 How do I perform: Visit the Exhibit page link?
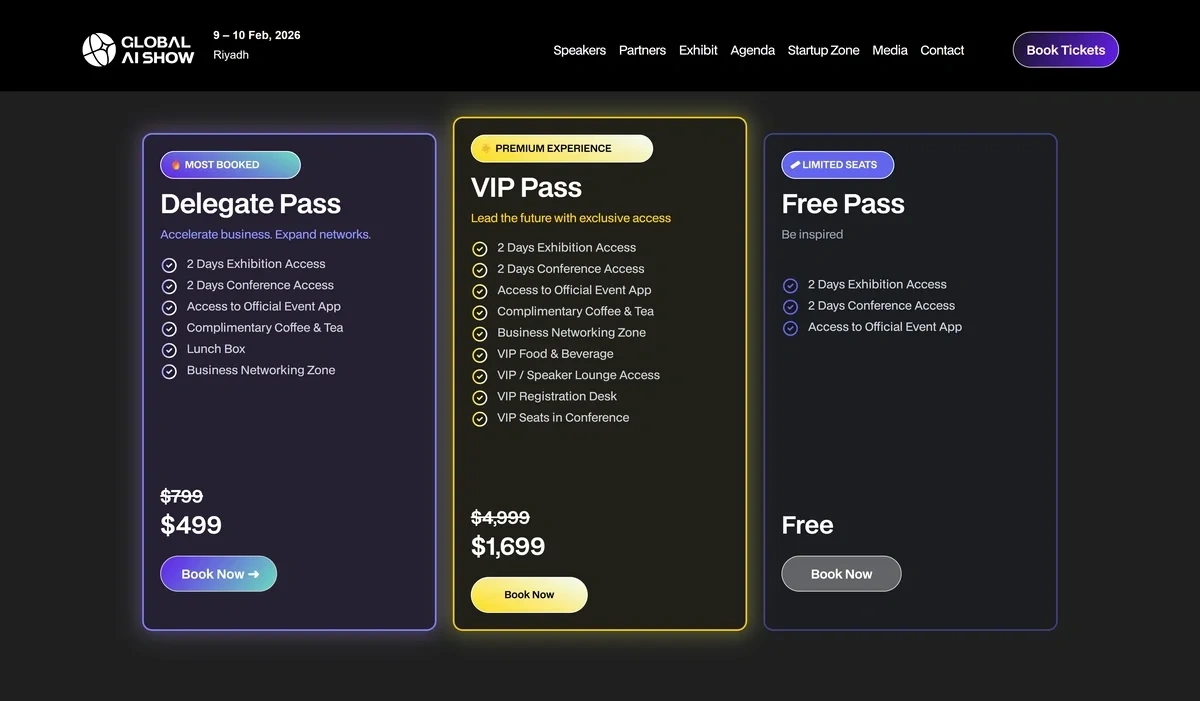pos(697,50)
